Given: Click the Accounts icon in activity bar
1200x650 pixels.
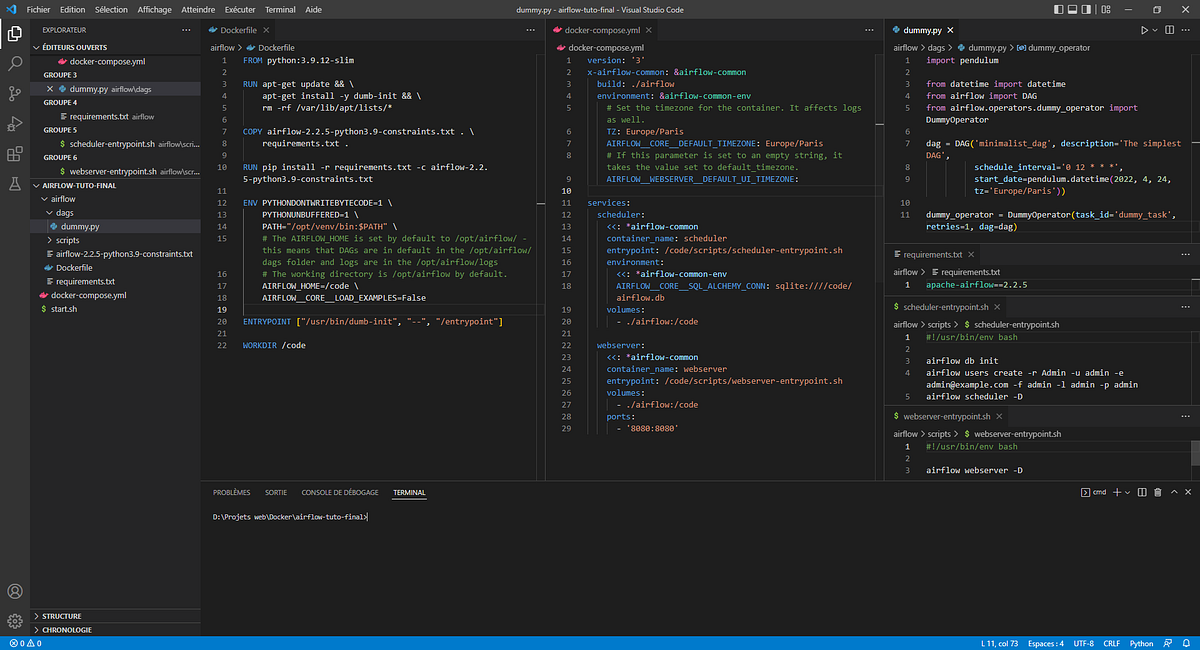Looking at the screenshot, I should 15,592.
